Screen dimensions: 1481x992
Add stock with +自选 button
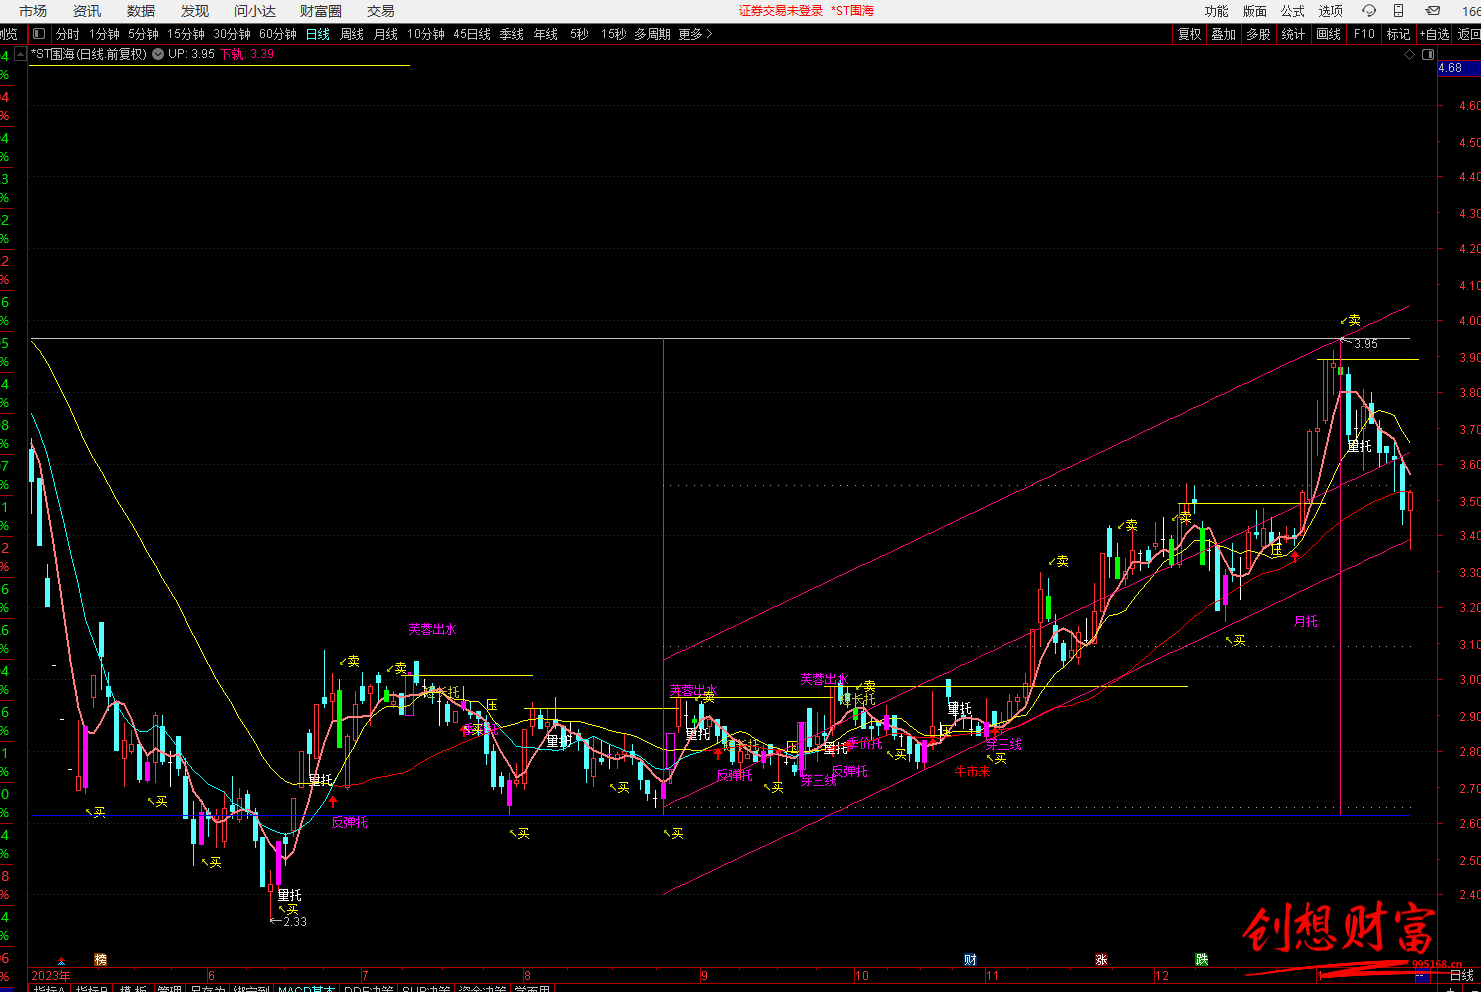1435,34
